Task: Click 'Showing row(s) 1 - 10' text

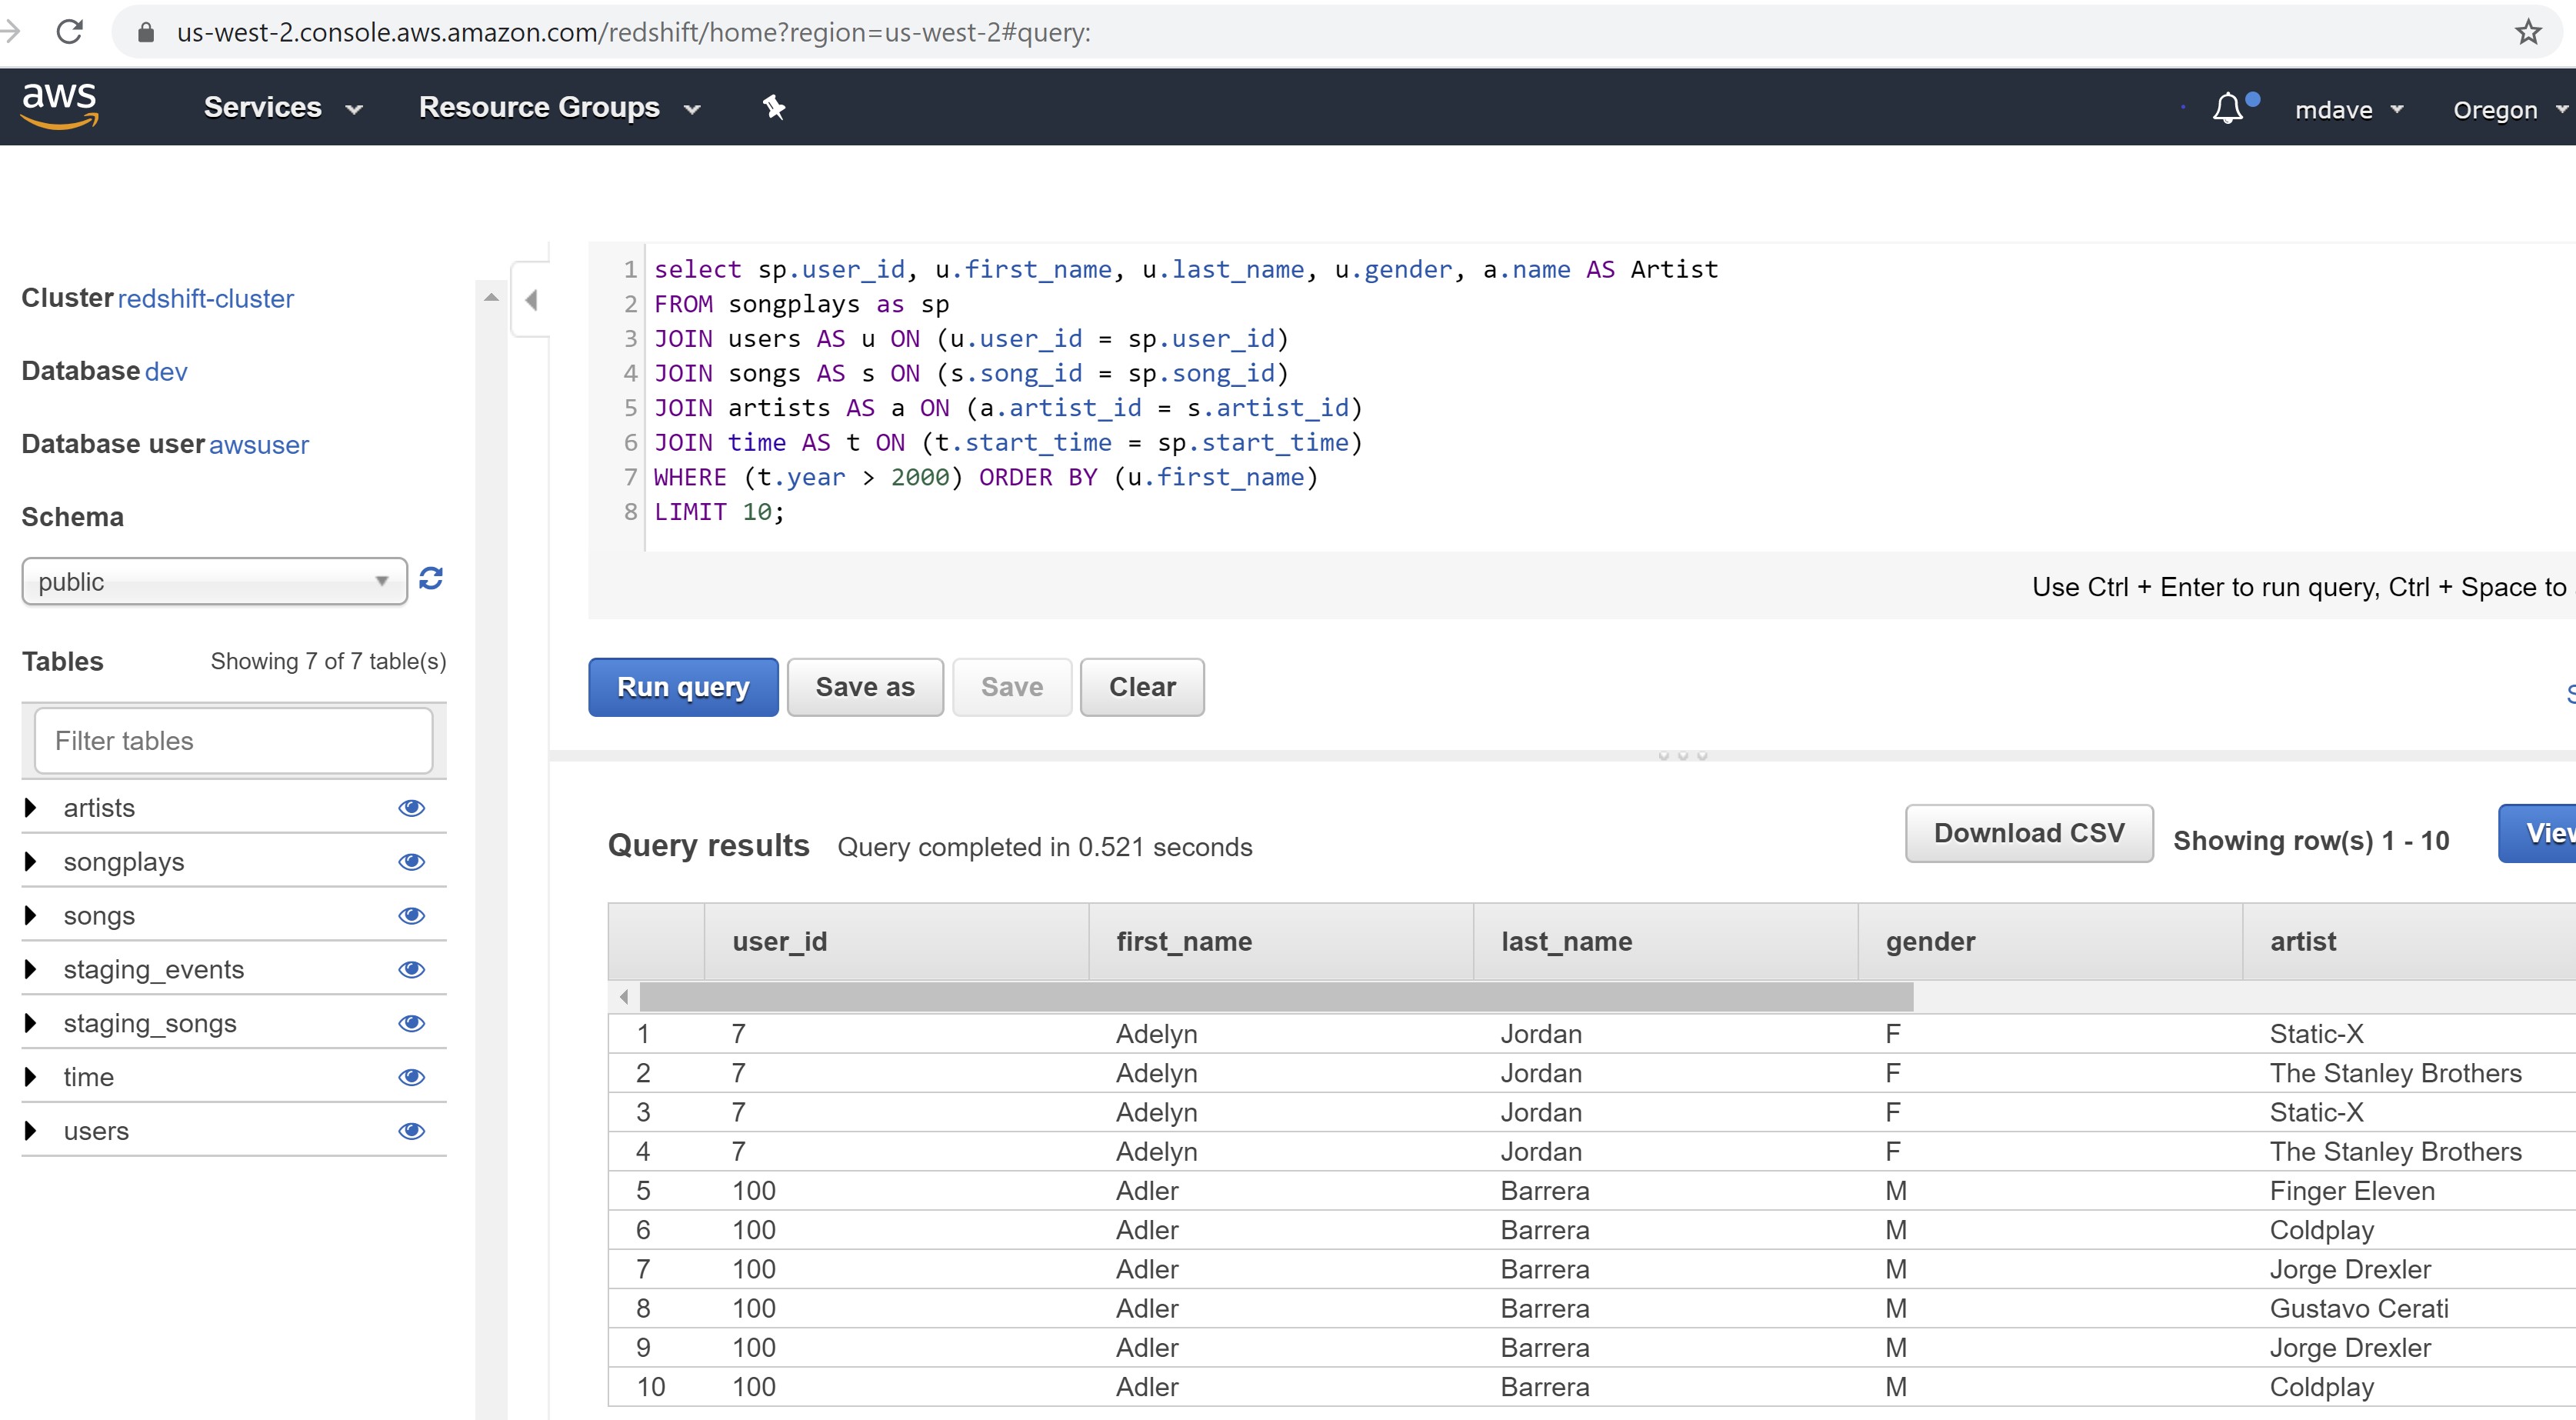Action: pos(2311,840)
